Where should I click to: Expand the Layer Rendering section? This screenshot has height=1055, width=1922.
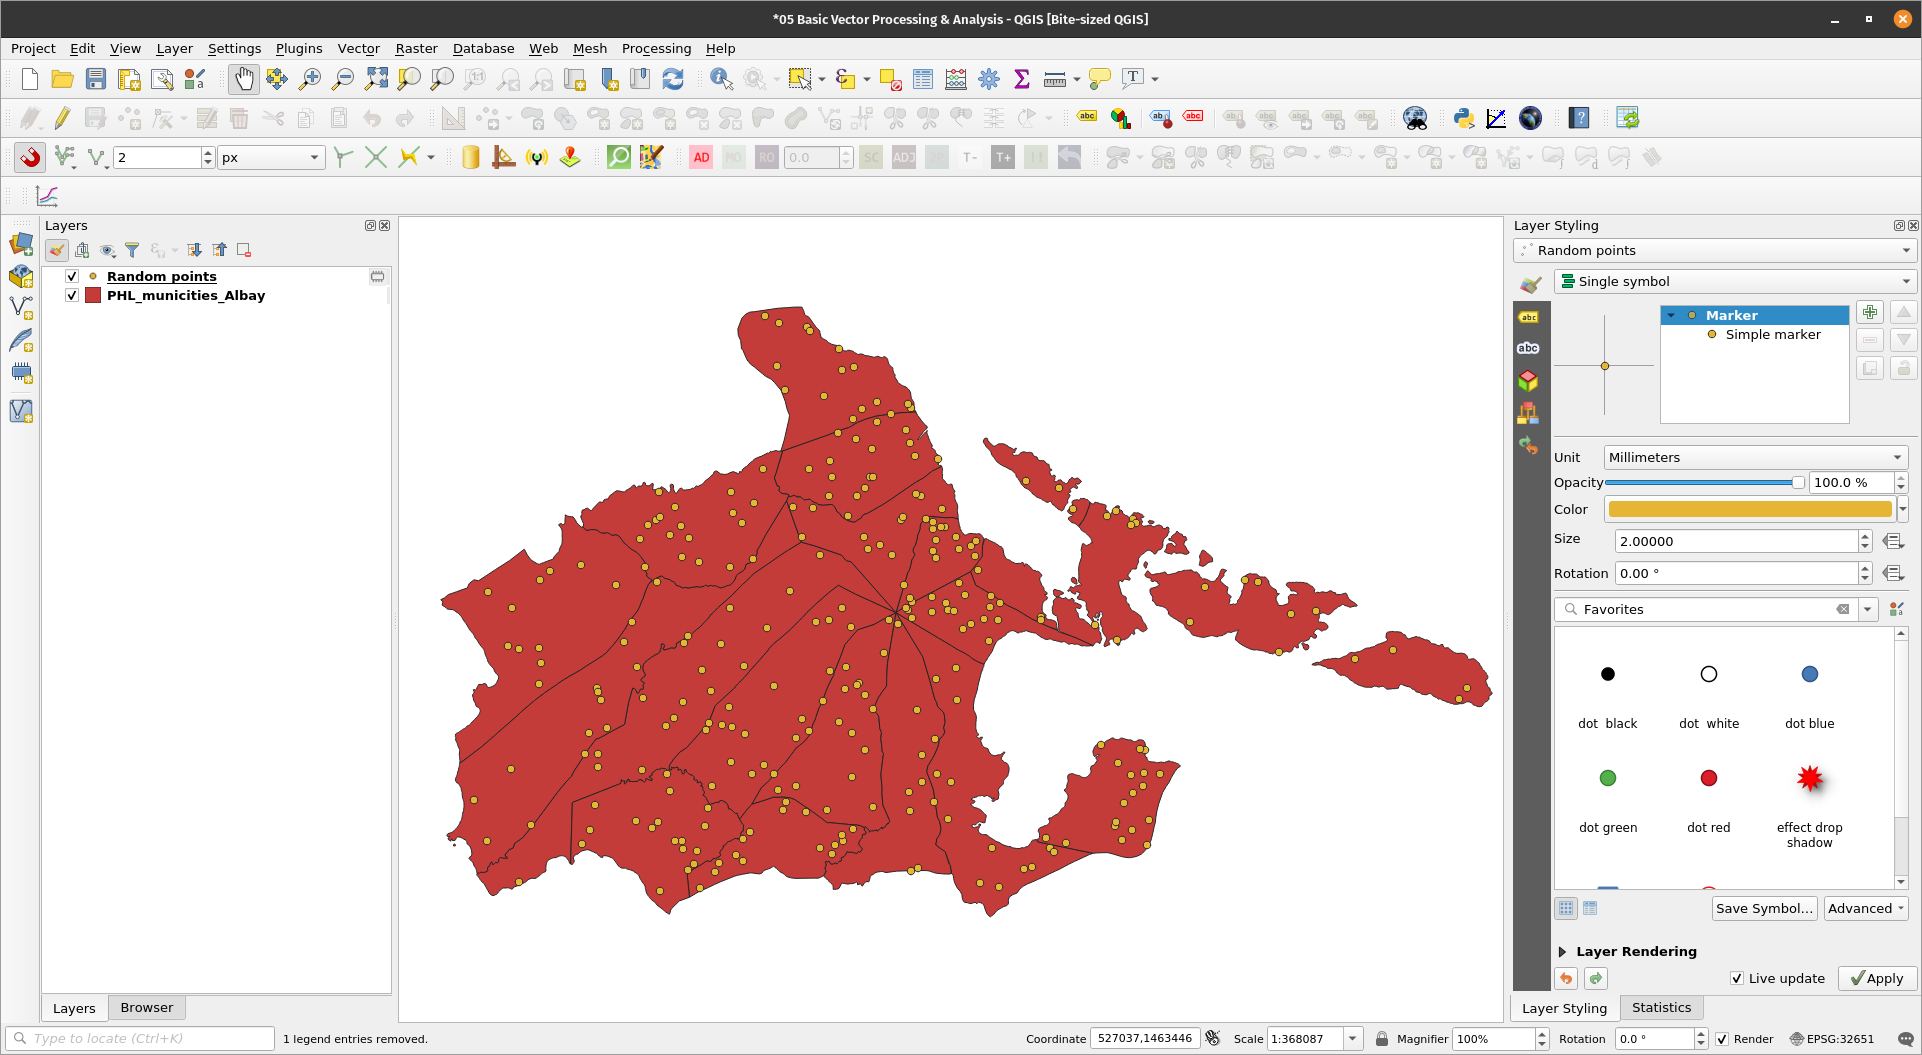pyautogui.click(x=1563, y=952)
